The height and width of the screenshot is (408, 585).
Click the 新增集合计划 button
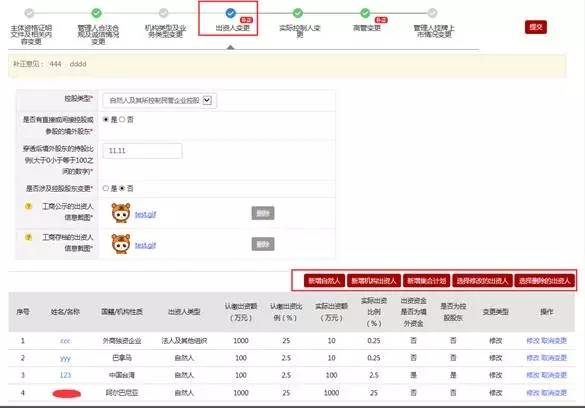tap(426, 280)
